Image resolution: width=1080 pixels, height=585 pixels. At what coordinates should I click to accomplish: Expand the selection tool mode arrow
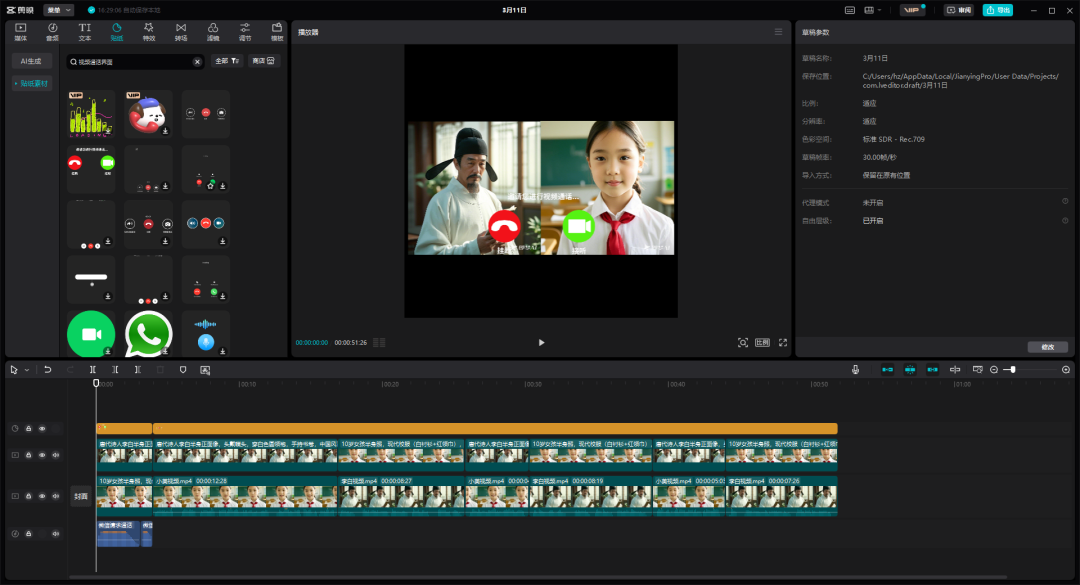[27, 369]
